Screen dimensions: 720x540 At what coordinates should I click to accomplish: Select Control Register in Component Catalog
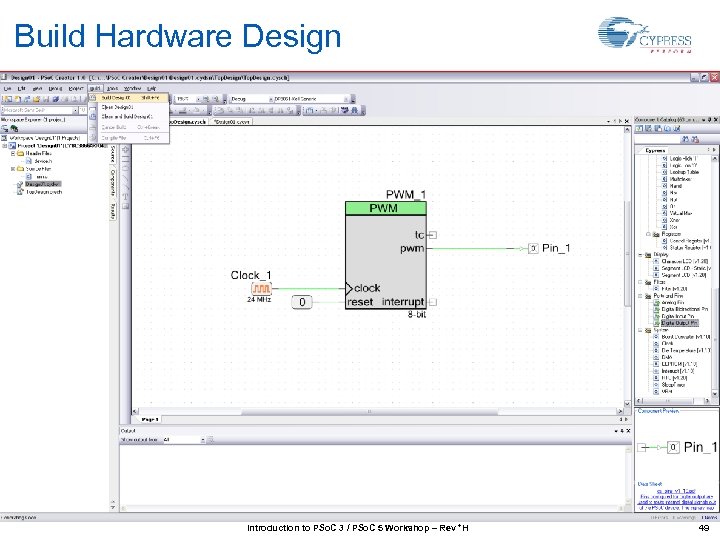[x=690, y=241]
